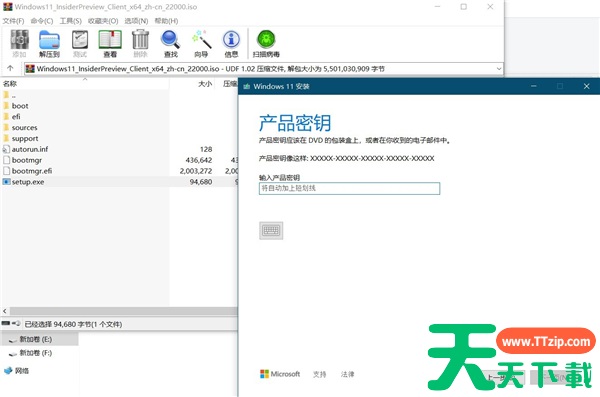Select New Volume (F:) in the sidebar
The width and height of the screenshot is (600, 397).
tap(36, 353)
